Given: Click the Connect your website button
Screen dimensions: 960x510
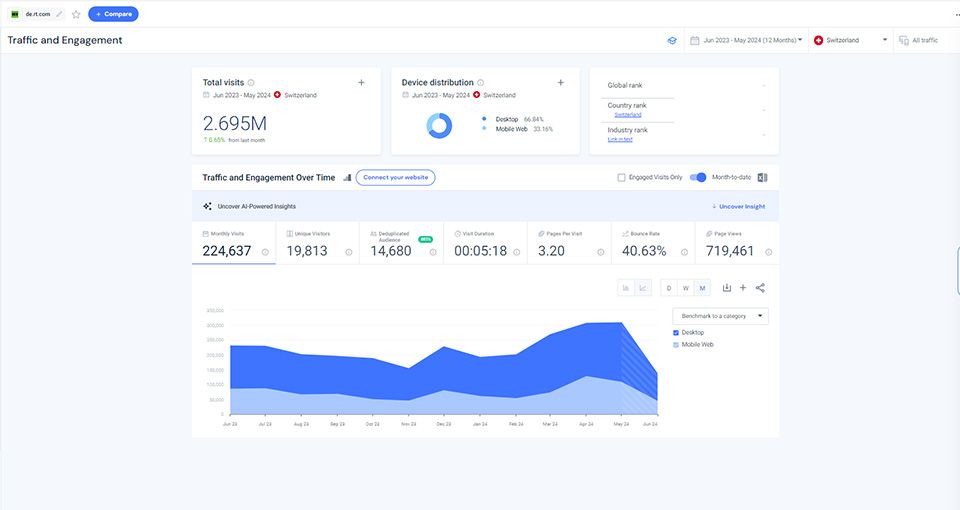Looking at the screenshot, I should [x=395, y=177].
